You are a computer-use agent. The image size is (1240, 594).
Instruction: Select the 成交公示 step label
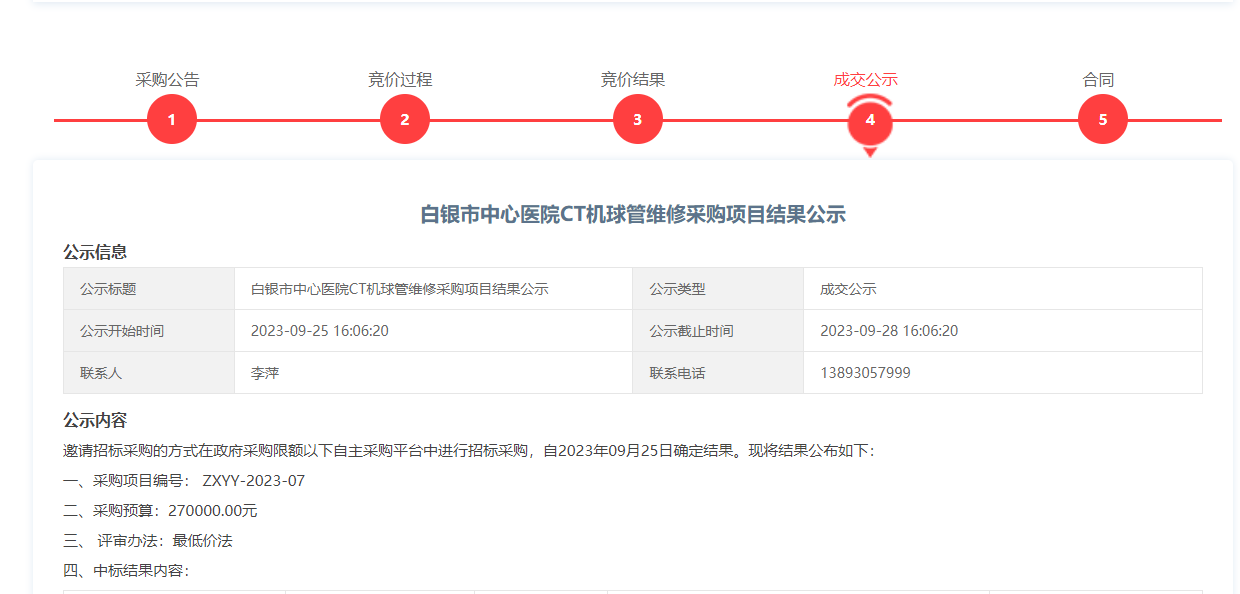coord(866,80)
